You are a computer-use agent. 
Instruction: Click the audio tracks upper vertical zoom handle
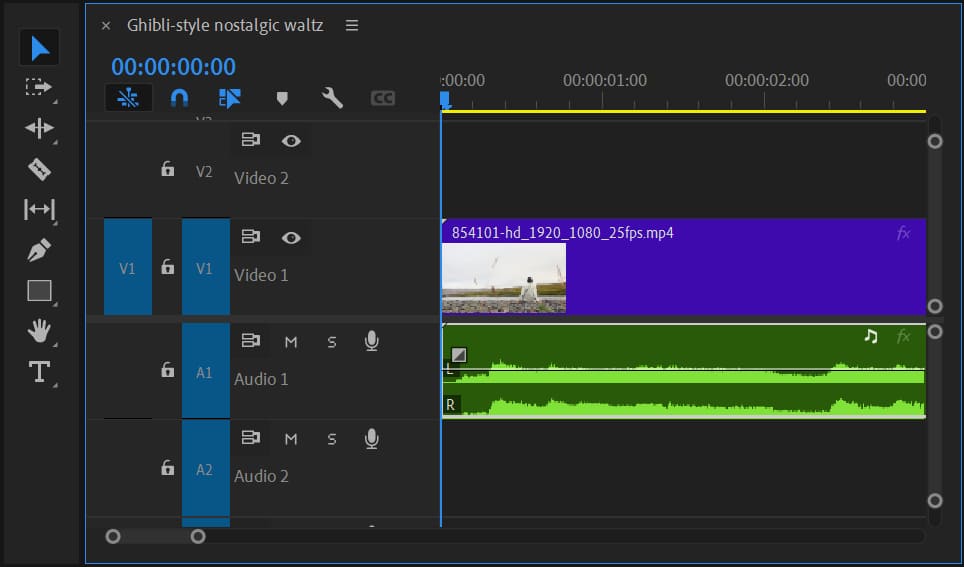(x=934, y=332)
